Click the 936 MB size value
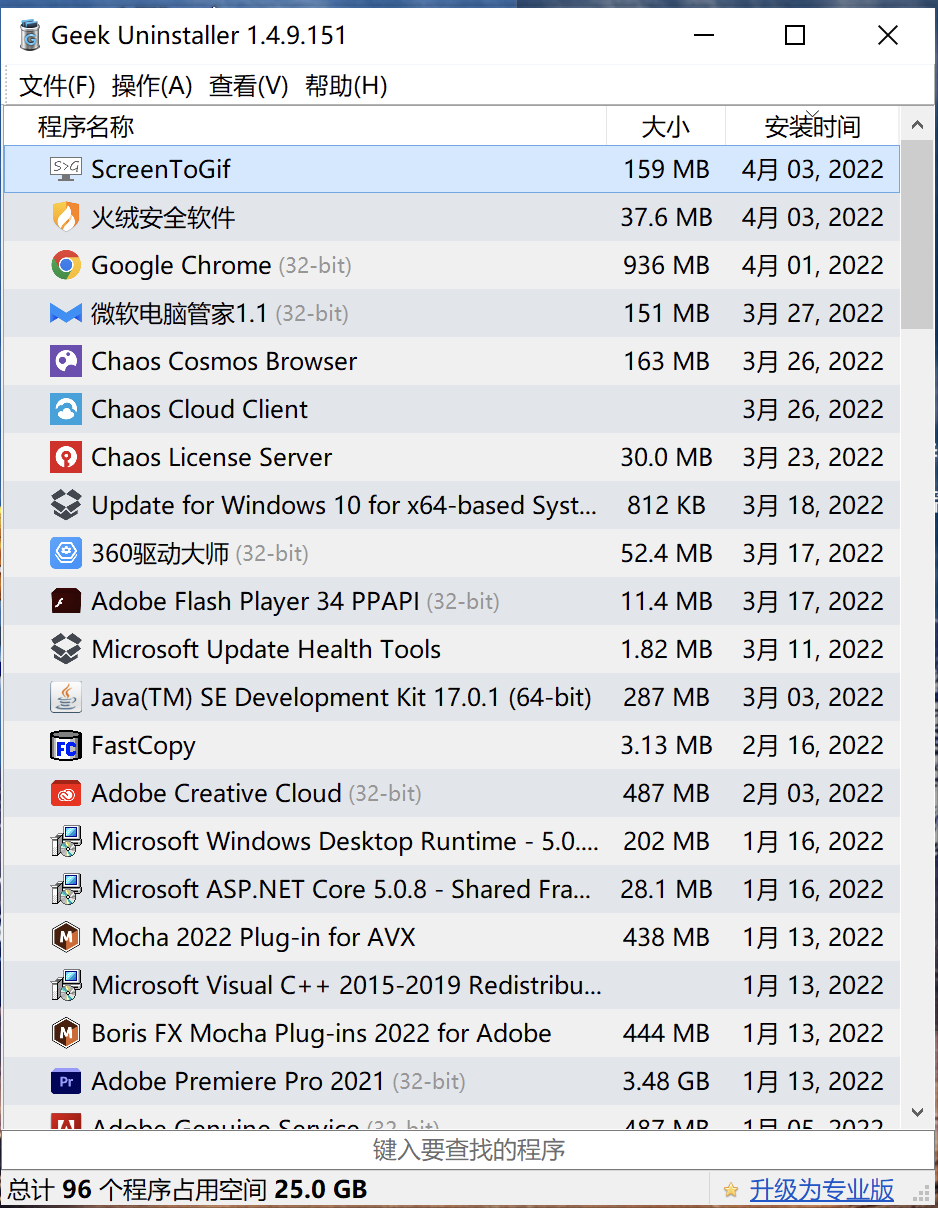 tap(667, 265)
